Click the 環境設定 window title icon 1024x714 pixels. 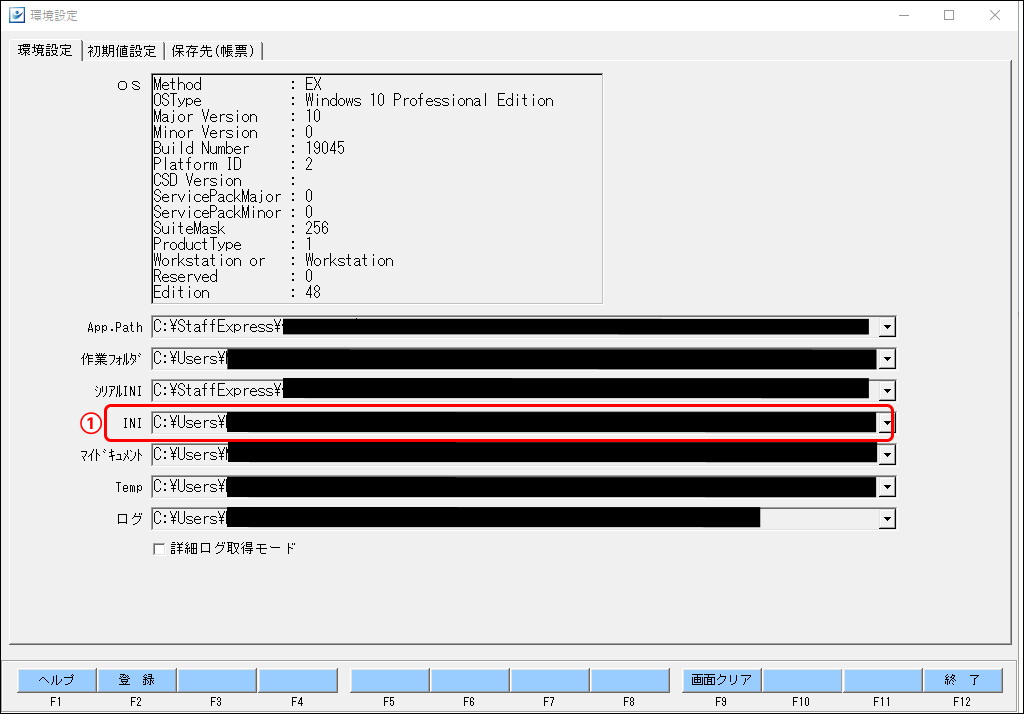click(17, 15)
